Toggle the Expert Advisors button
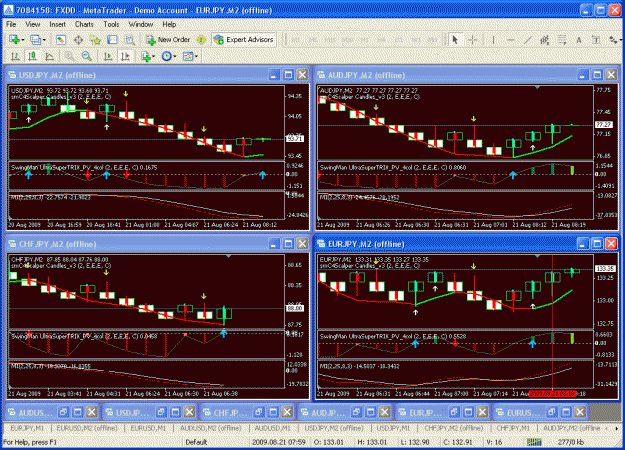This screenshot has width=625, height=450. [244, 39]
